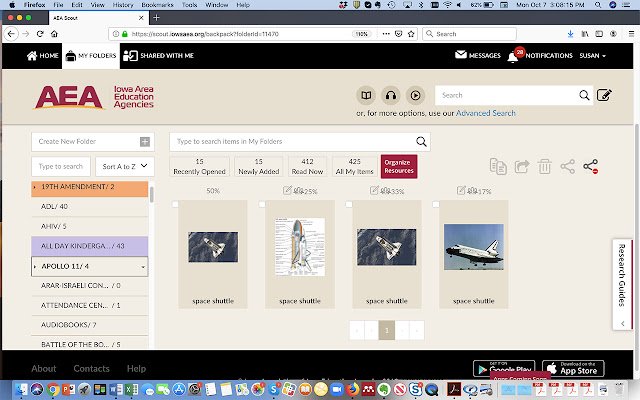Select the ALL DAY KINDERGA... folder
Screen dimensions: 640x400
90,247
